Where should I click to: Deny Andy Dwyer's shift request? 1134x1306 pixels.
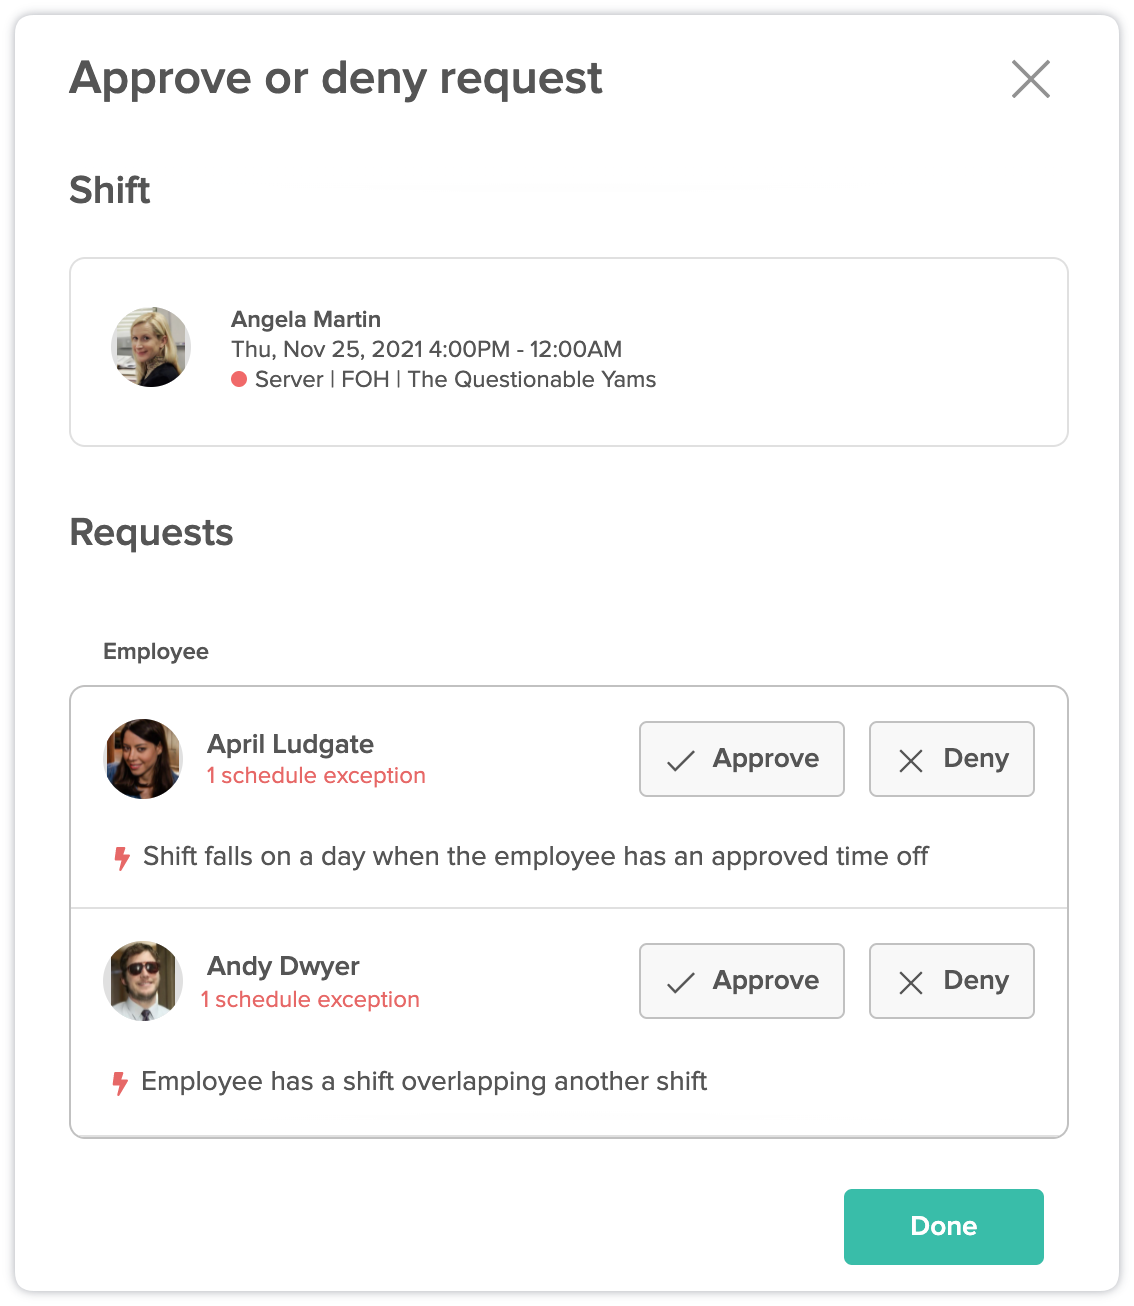[952, 981]
